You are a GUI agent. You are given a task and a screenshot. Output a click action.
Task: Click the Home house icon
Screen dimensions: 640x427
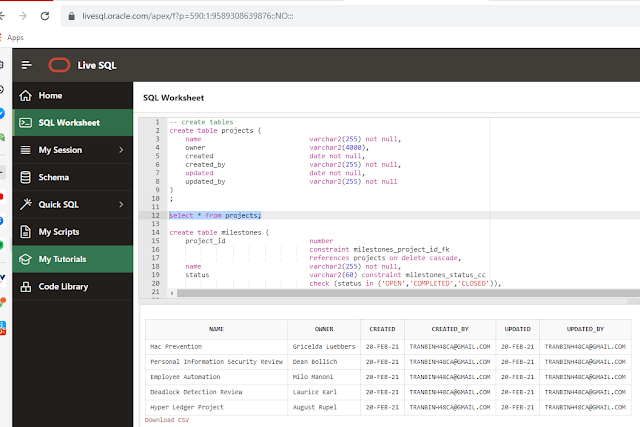pyautogui.click(x=25, y=96)
